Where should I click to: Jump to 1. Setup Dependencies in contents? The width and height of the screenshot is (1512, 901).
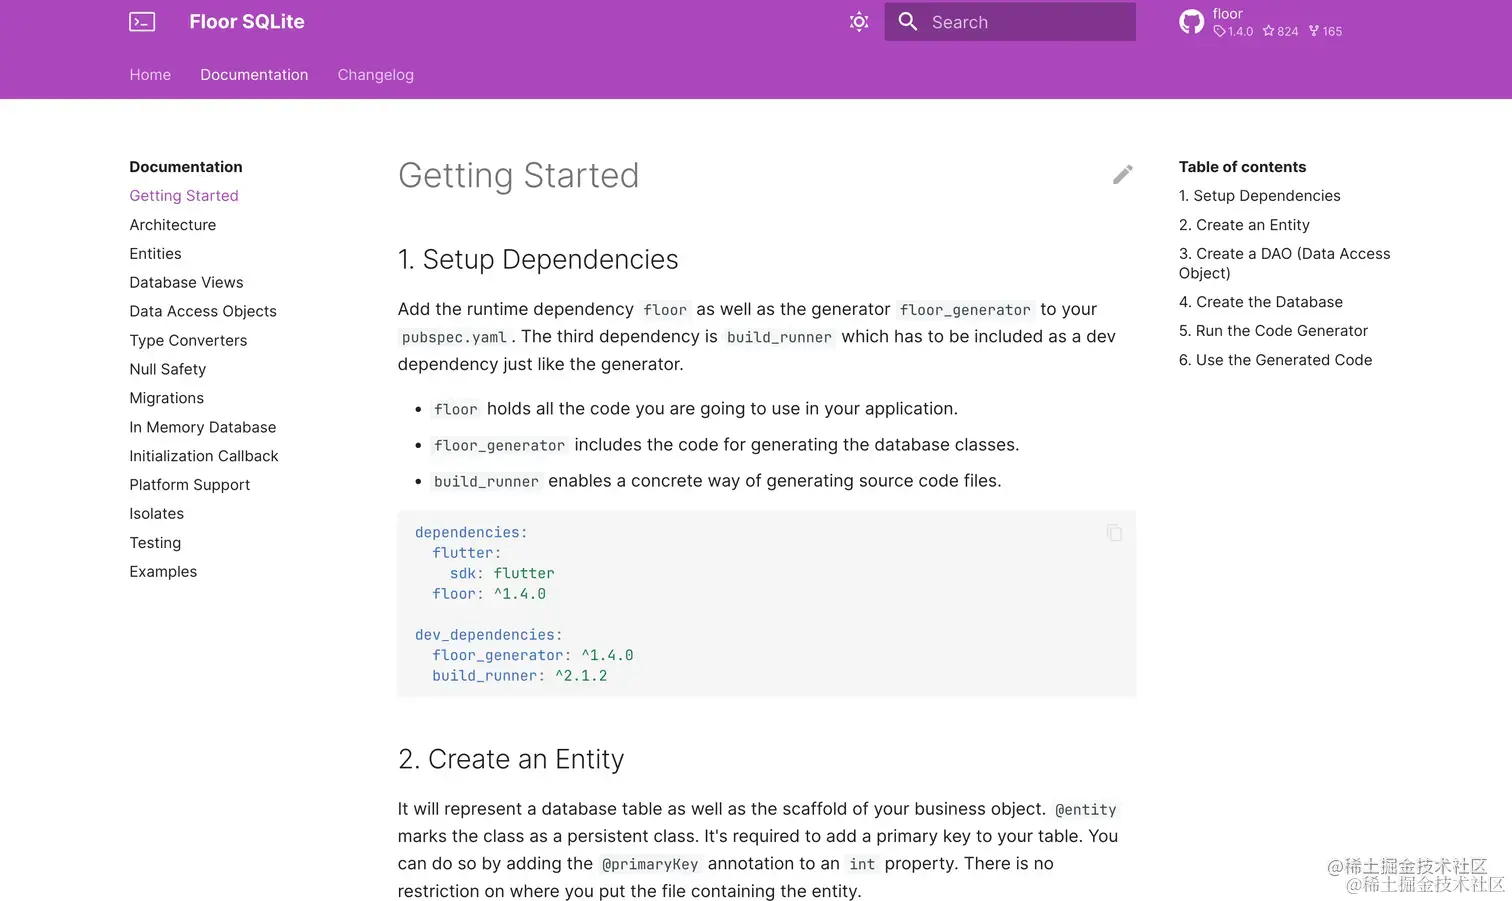pos(1260,196)
